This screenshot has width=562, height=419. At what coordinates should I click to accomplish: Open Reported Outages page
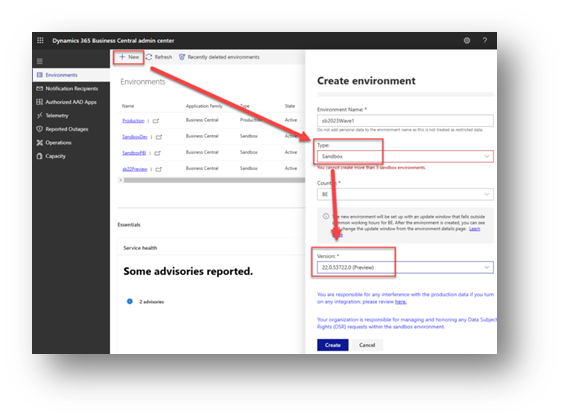(x=71, y=129)
